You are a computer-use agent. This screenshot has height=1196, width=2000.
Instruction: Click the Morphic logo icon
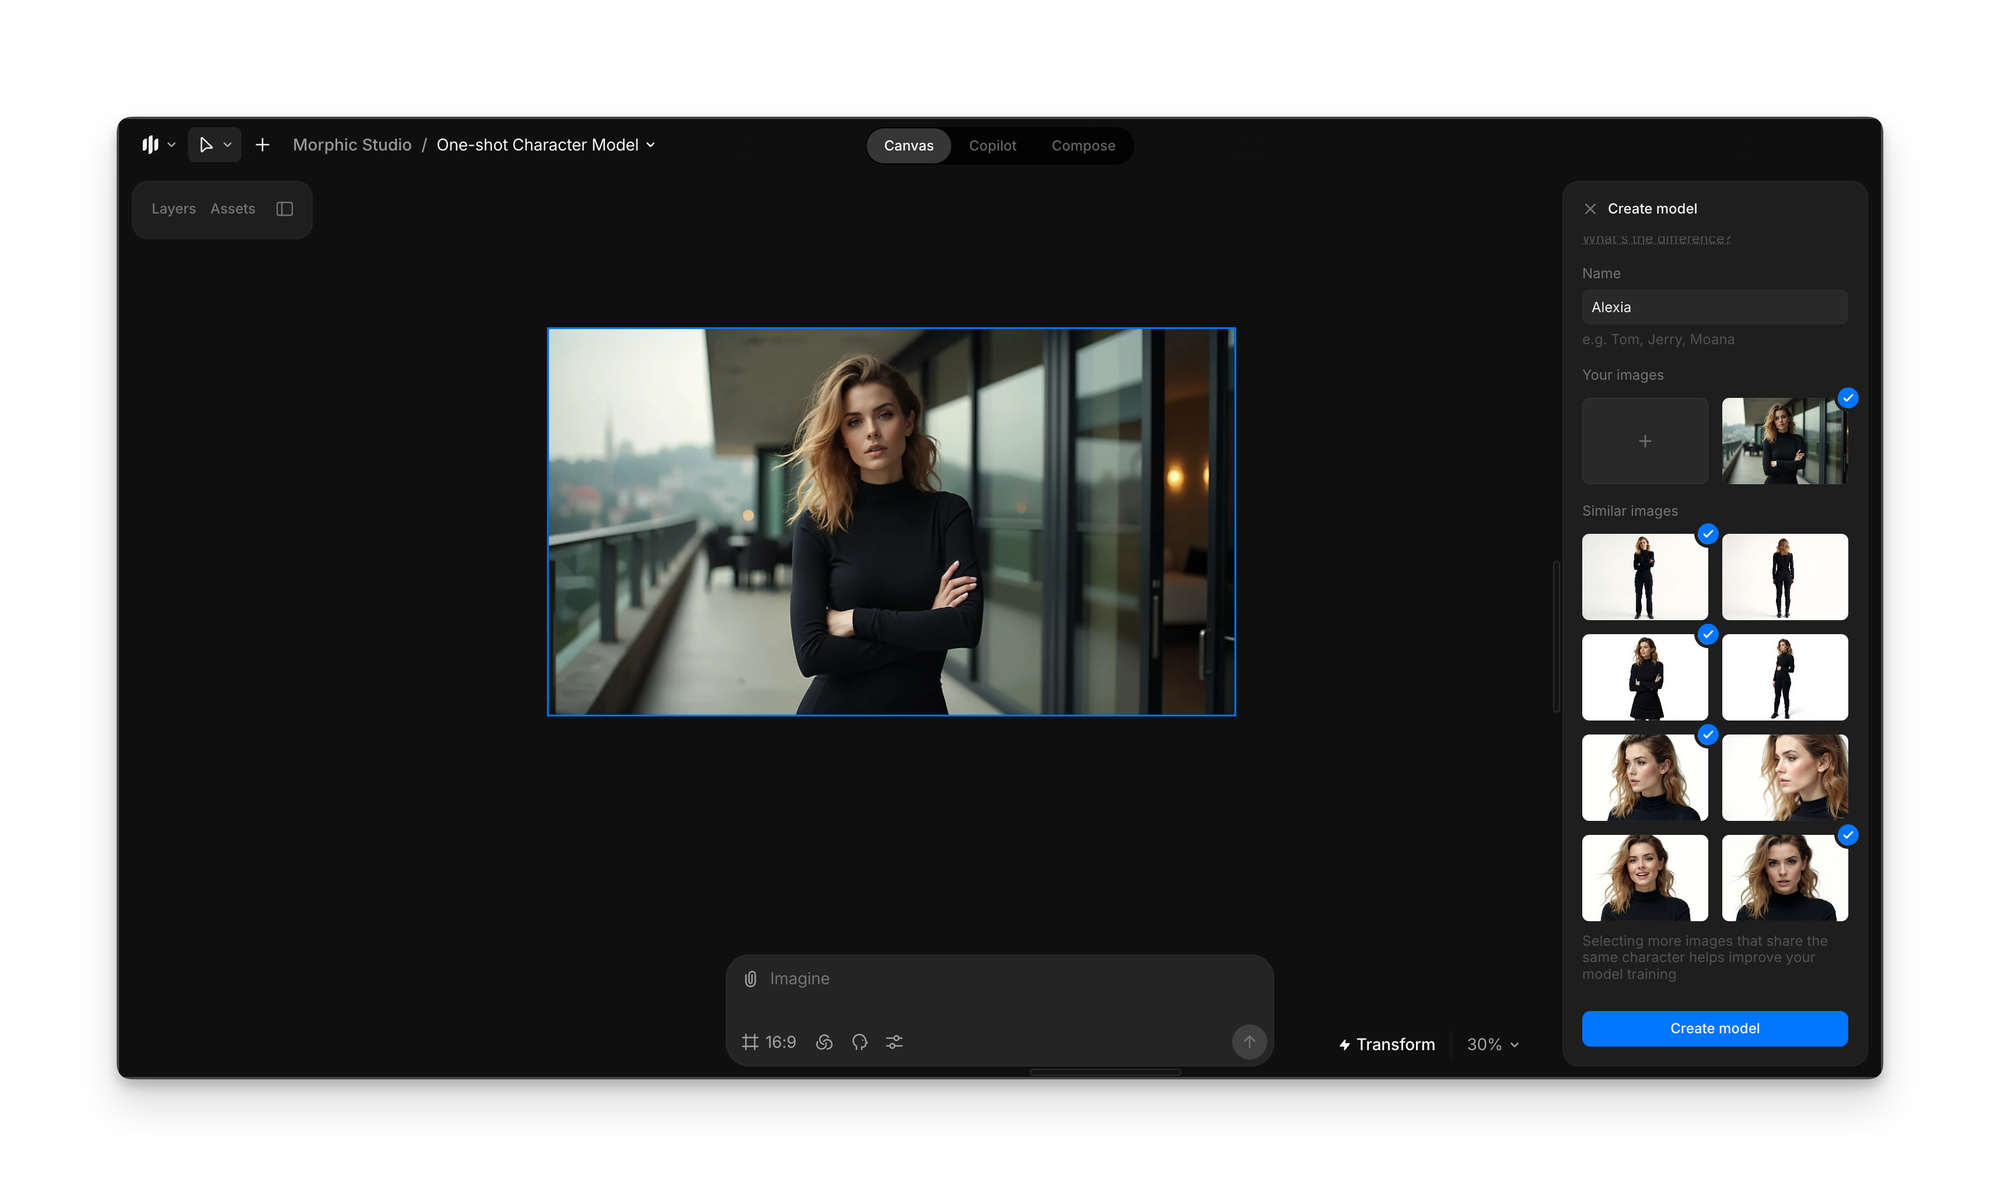150,145
